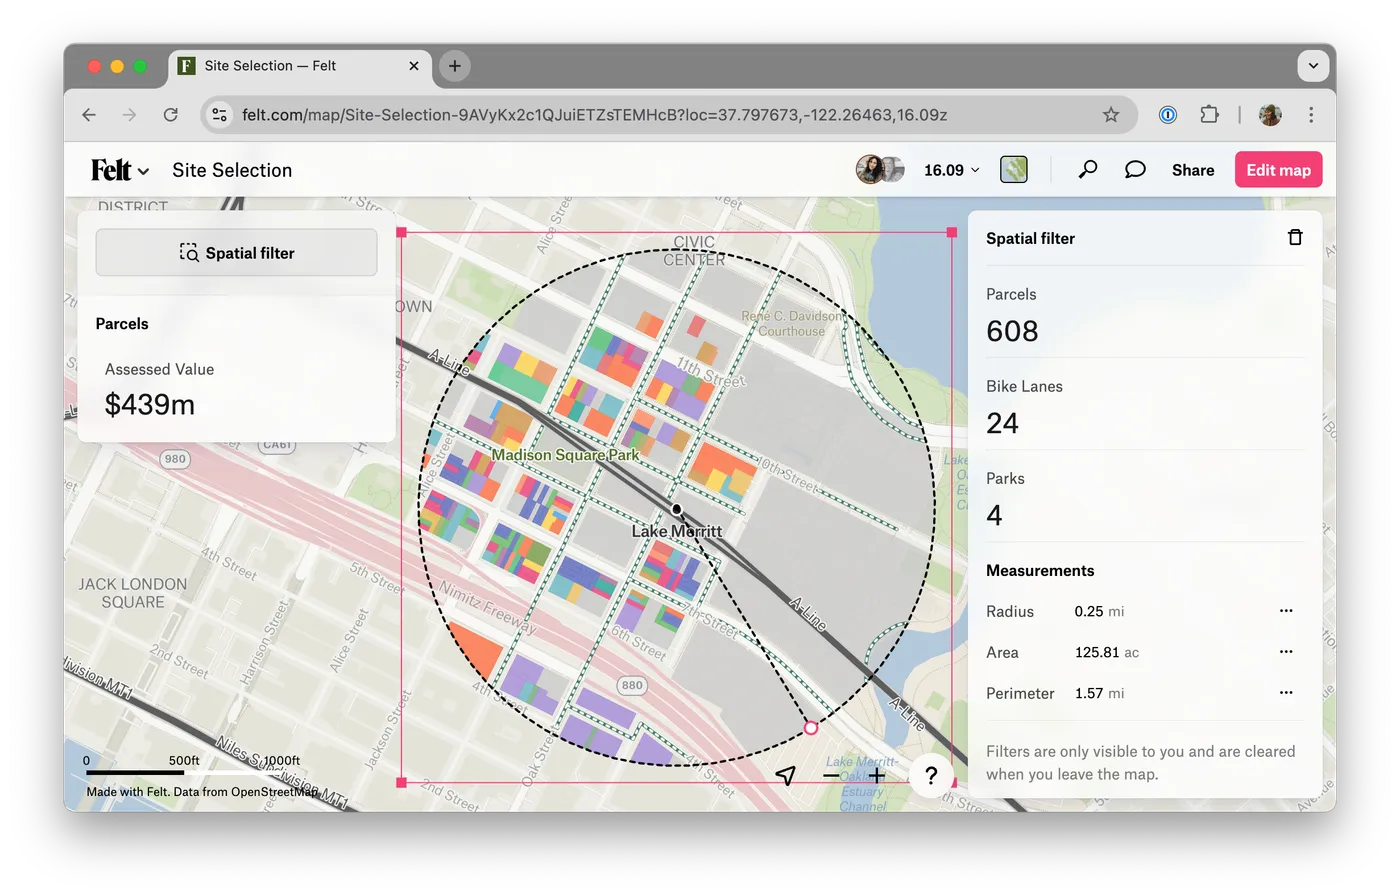Click the Parks count 4
Screen dimensions: 1400x896
(x=994, y=515)
